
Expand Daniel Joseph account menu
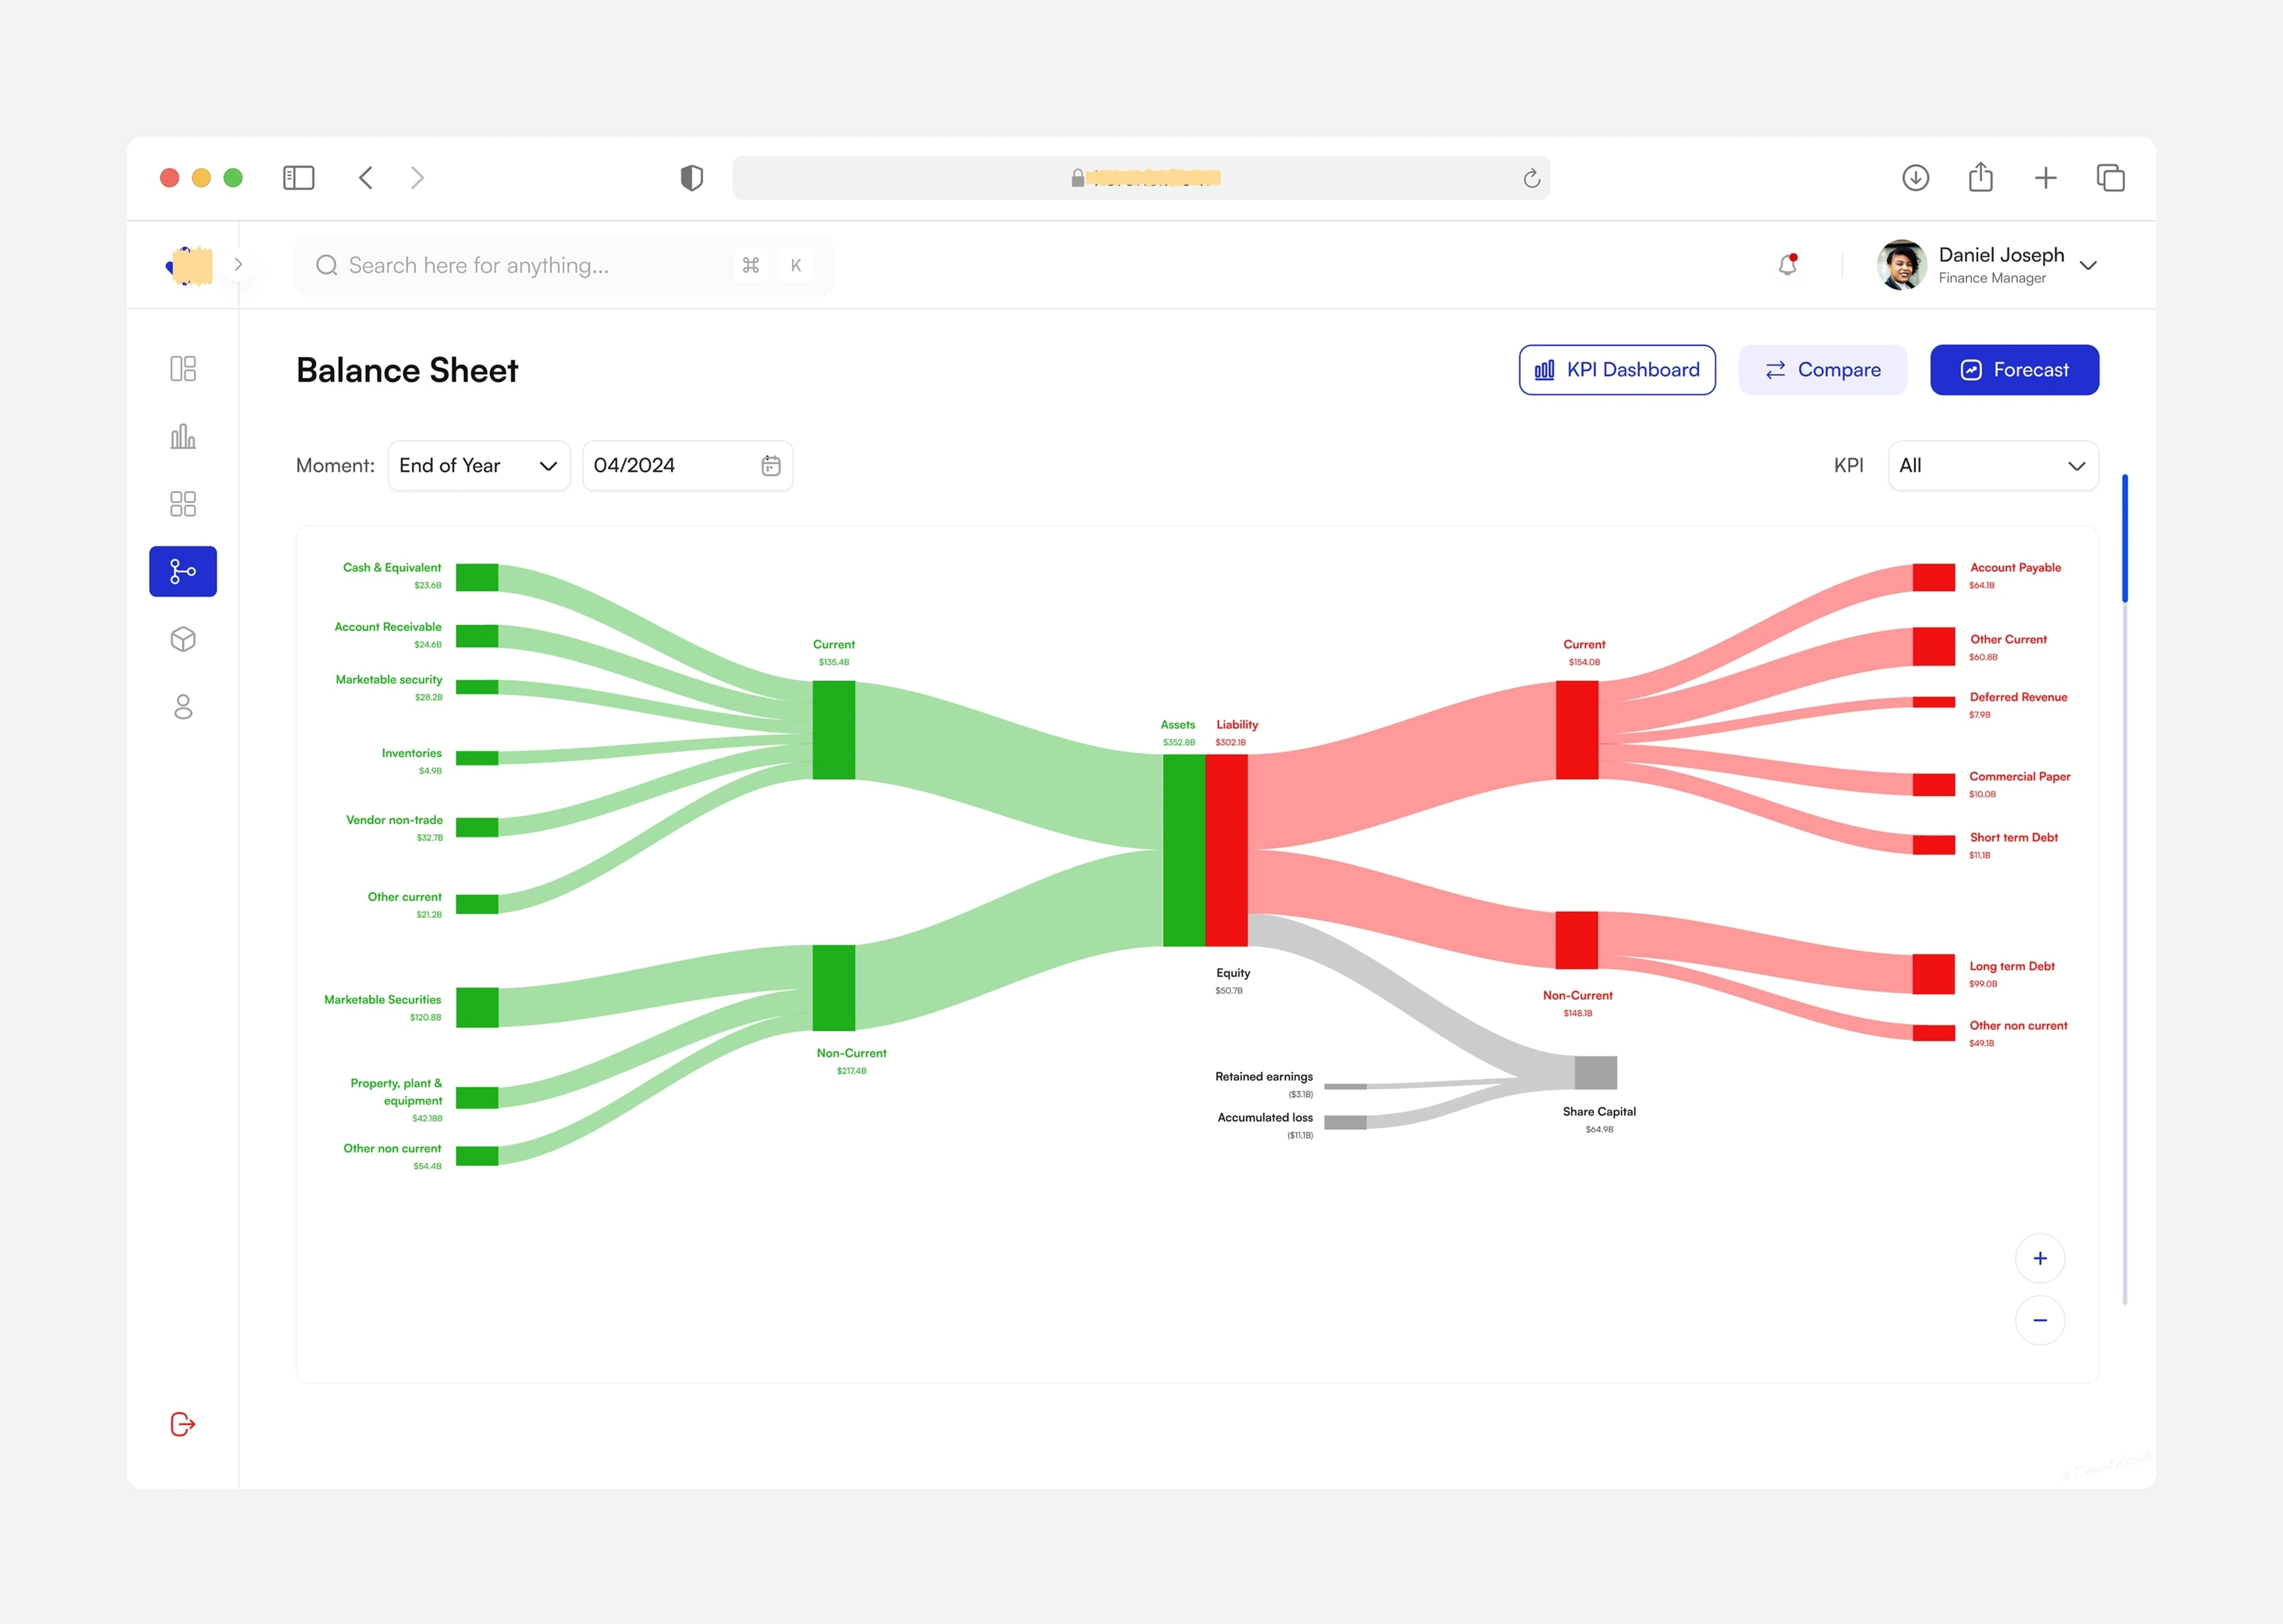2088,266
